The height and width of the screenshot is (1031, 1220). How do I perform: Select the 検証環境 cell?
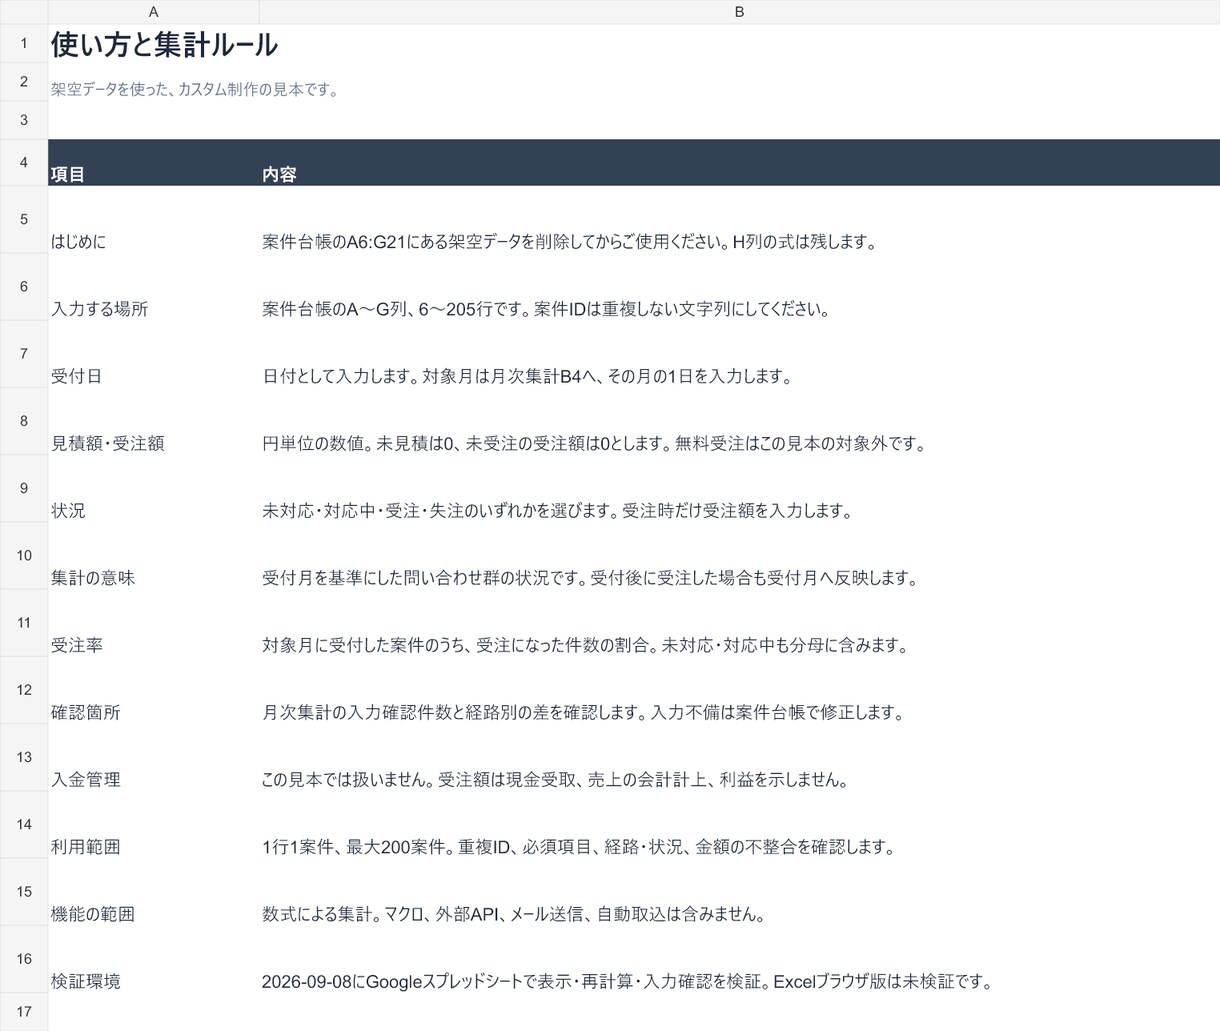tap(153, 959)
